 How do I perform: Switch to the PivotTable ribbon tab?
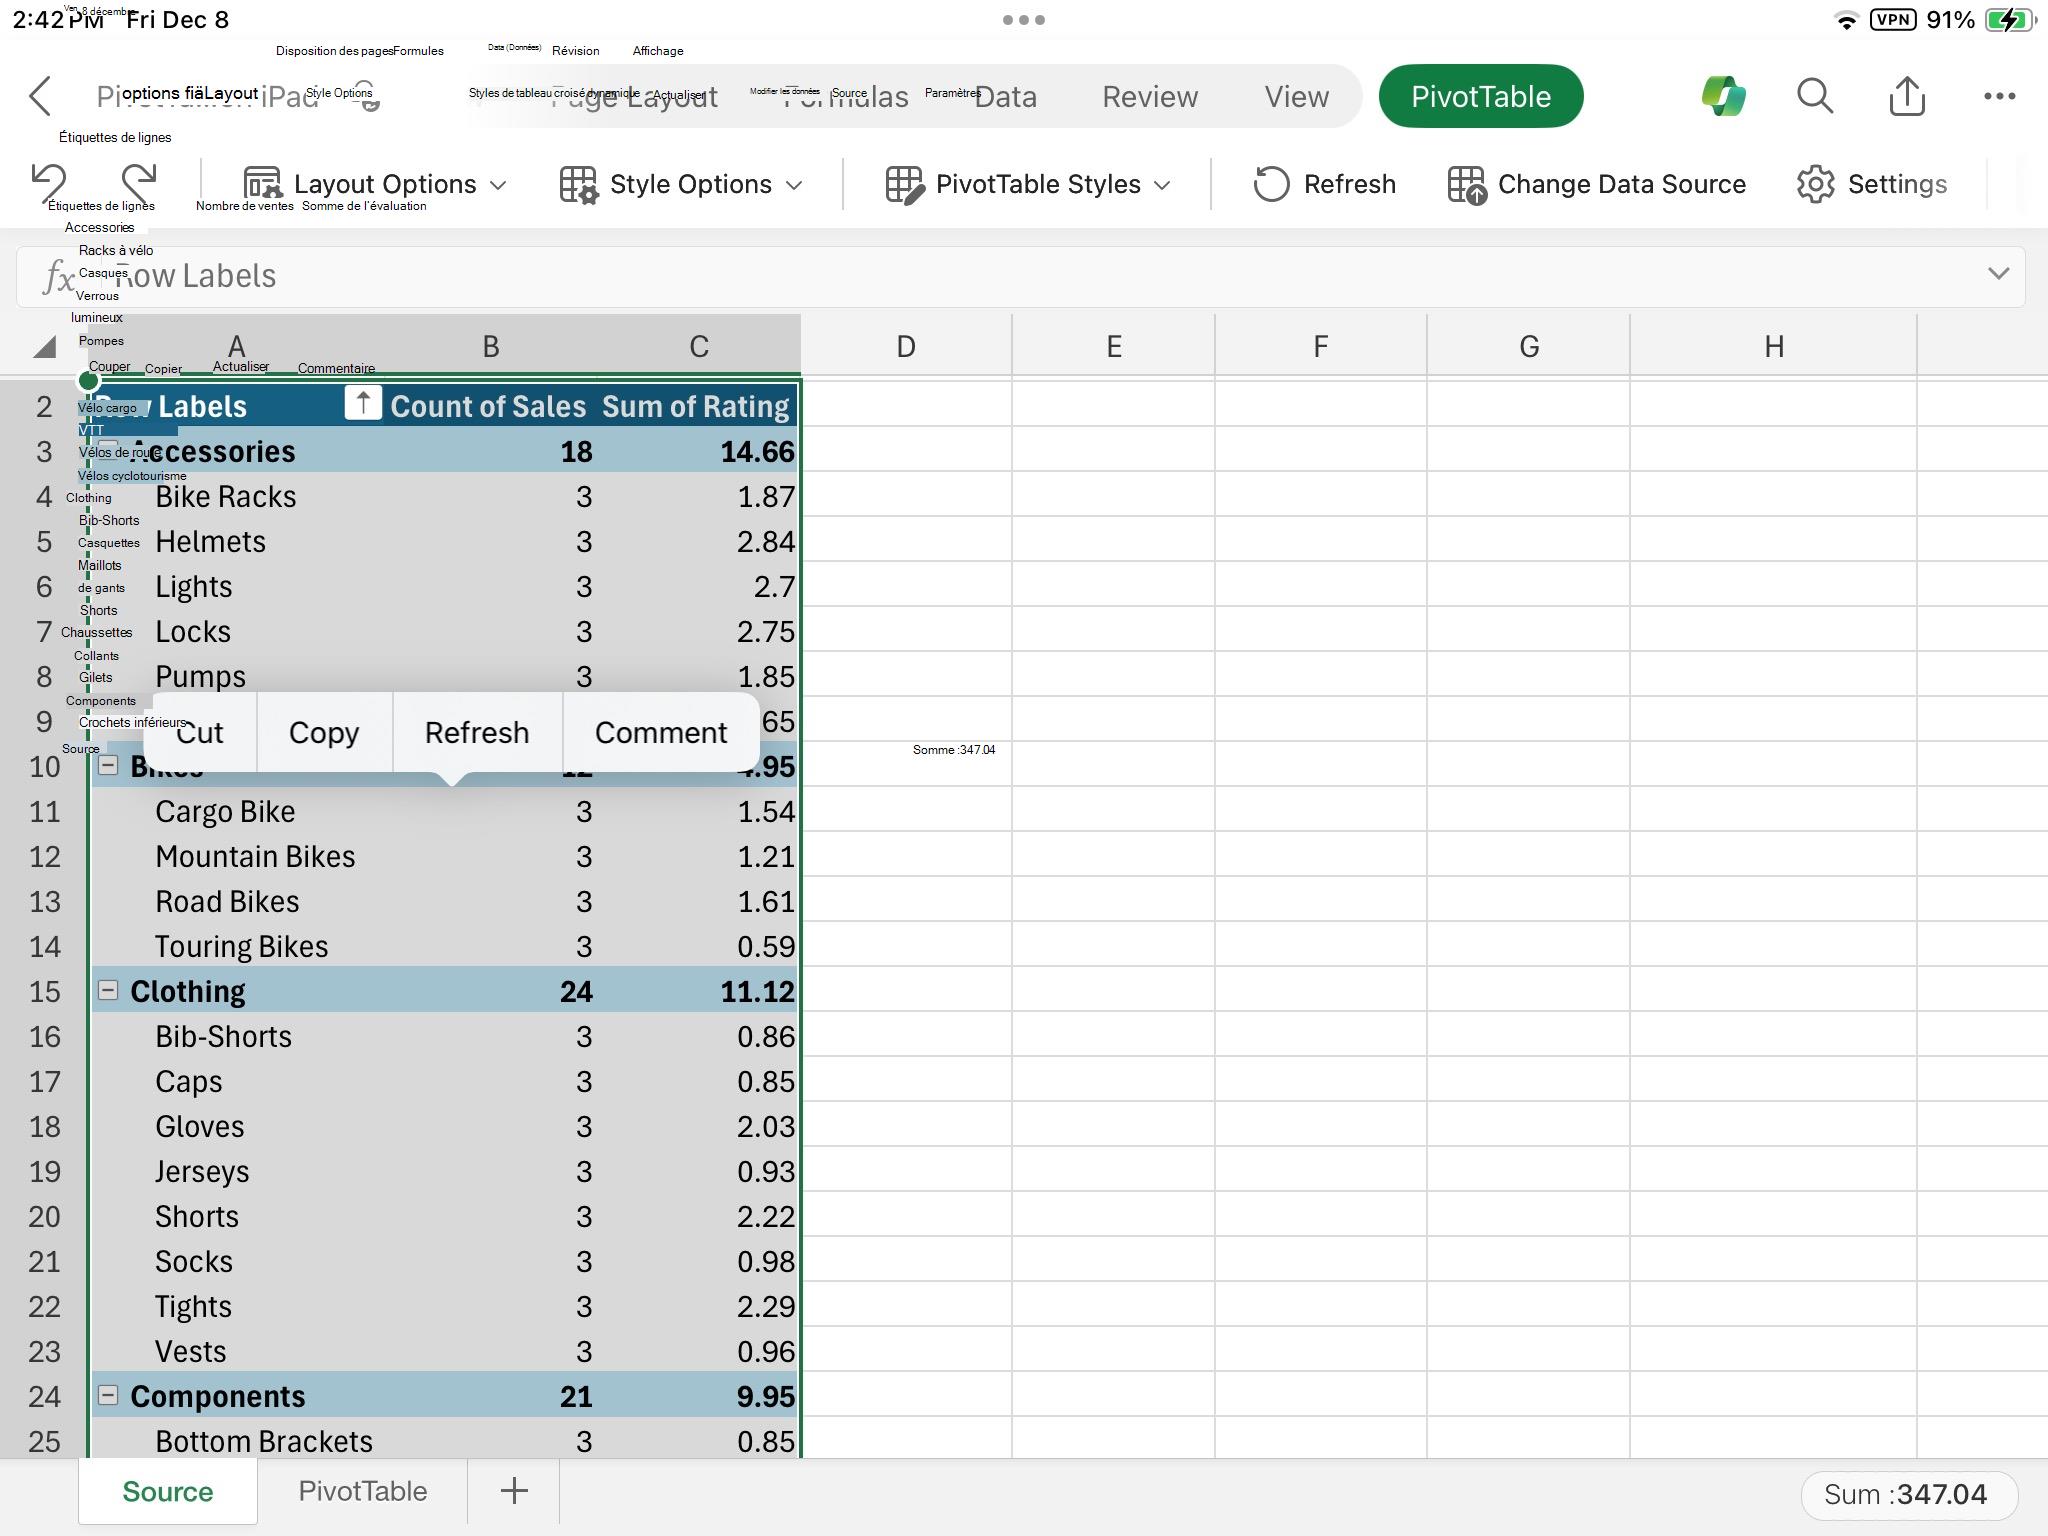[1480, 96]
